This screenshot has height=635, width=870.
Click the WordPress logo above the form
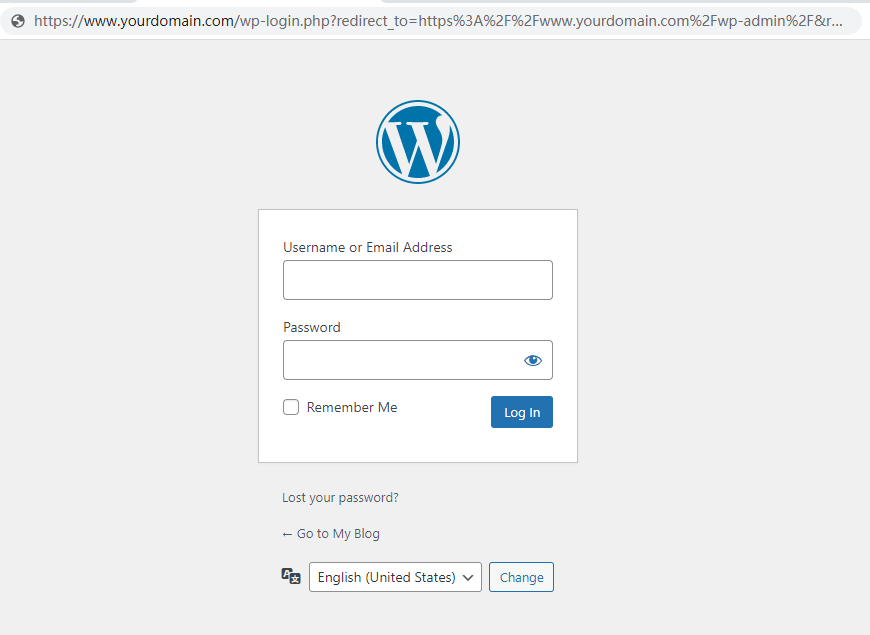pyautogui.click(x=418, y=141)
